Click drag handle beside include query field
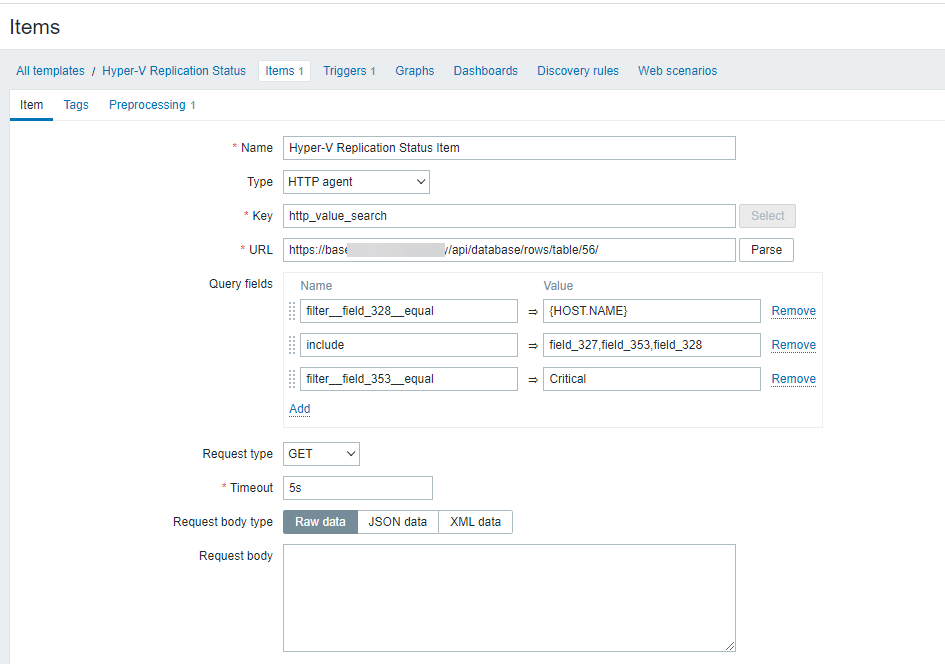This screenshot has height=664, width=945. point(292,345)
